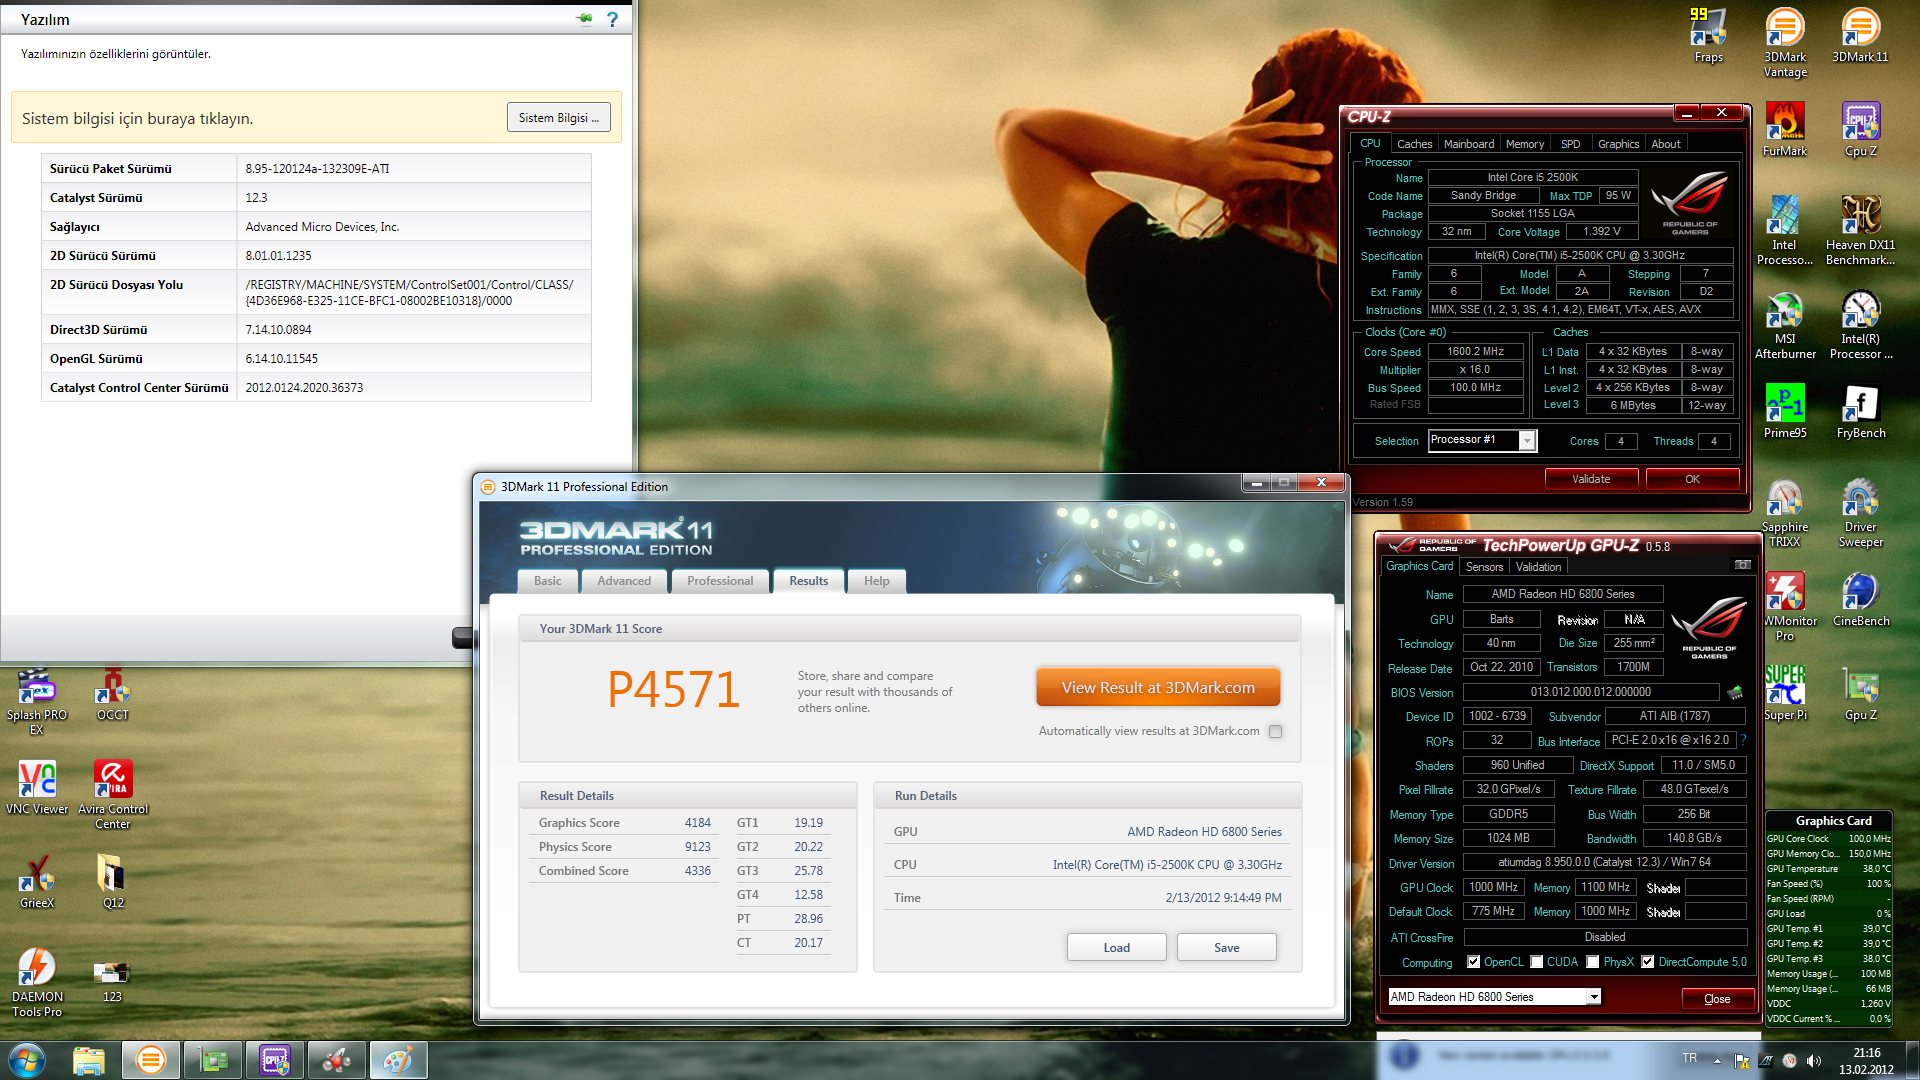Click the Bus Interface question mark in GPU-Z
1920x1080 pixels.
1743,740
